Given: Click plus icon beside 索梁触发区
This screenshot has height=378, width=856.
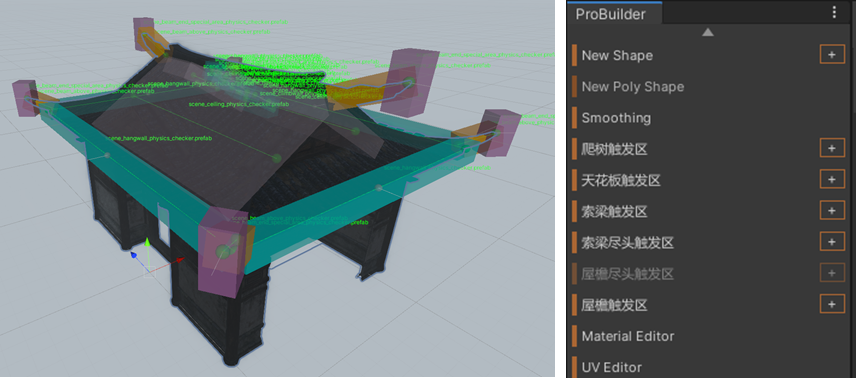Looking at the screenshot, I should pyautogui.click(x=832, y=210).
